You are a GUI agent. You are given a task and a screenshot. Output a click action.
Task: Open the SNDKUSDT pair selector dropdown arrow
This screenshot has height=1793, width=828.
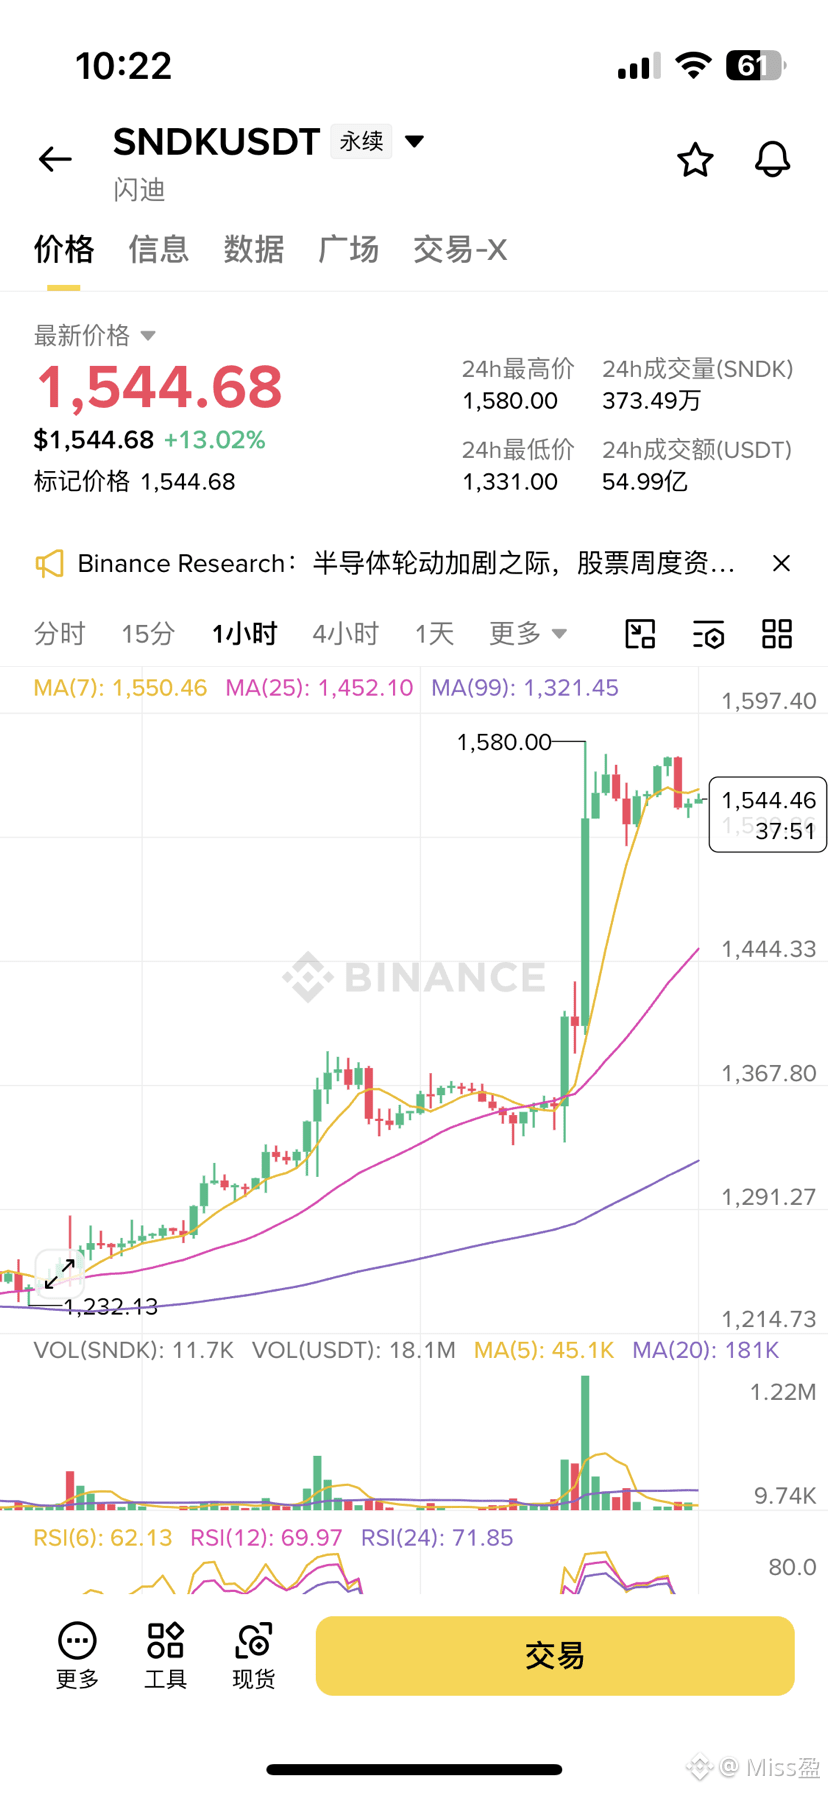414,141
